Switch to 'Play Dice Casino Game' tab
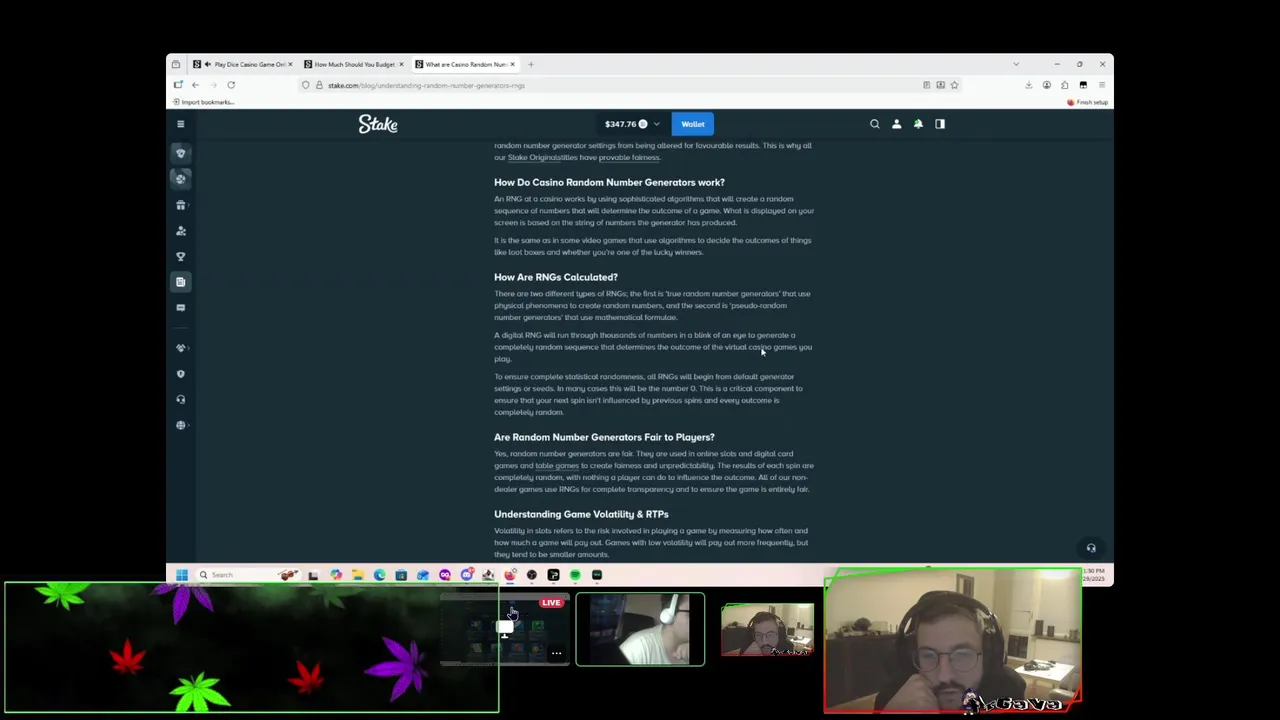This screenshot has height=720, width=1280. coord(243,64)
